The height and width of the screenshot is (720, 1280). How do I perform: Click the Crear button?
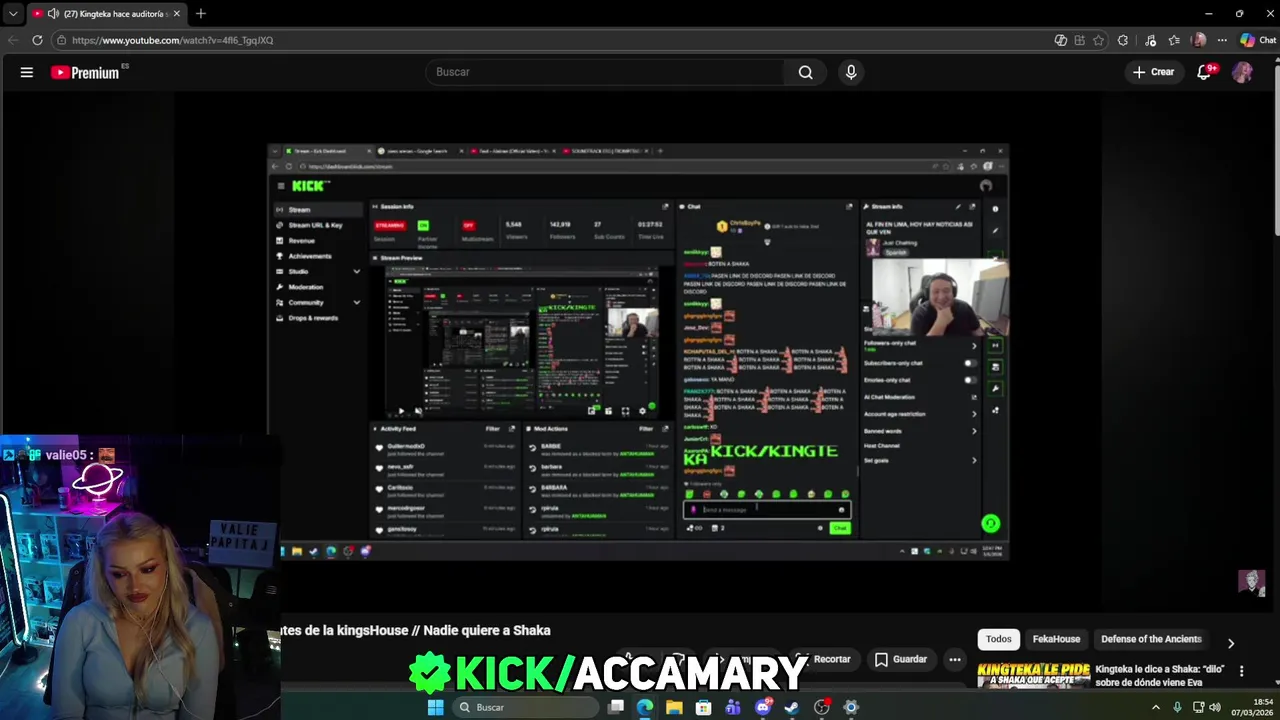[1153, 72]
